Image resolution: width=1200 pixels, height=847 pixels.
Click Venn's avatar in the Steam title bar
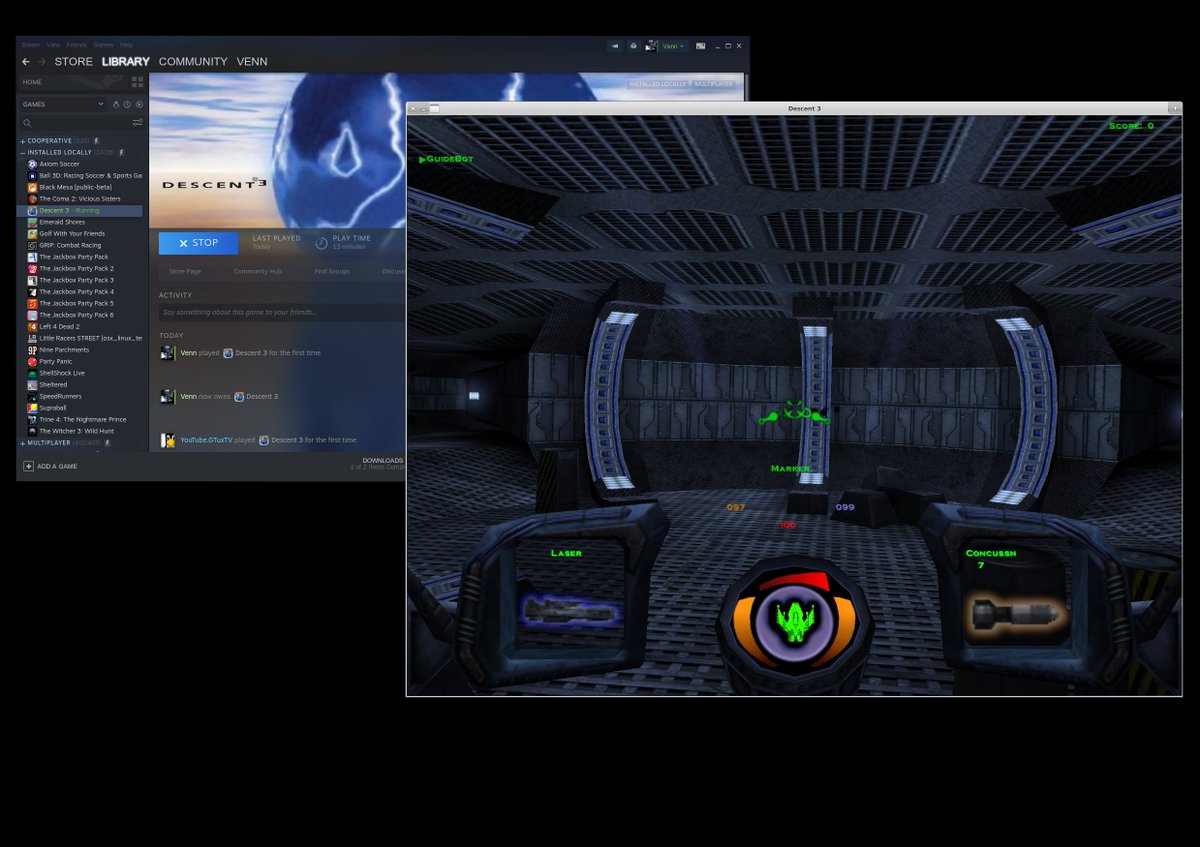[651, 46]
